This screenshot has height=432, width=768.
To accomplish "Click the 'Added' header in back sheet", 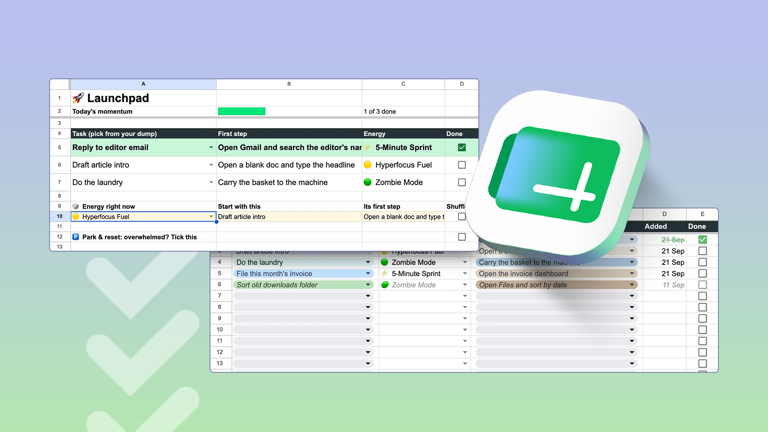I will (x=655, y=226).
